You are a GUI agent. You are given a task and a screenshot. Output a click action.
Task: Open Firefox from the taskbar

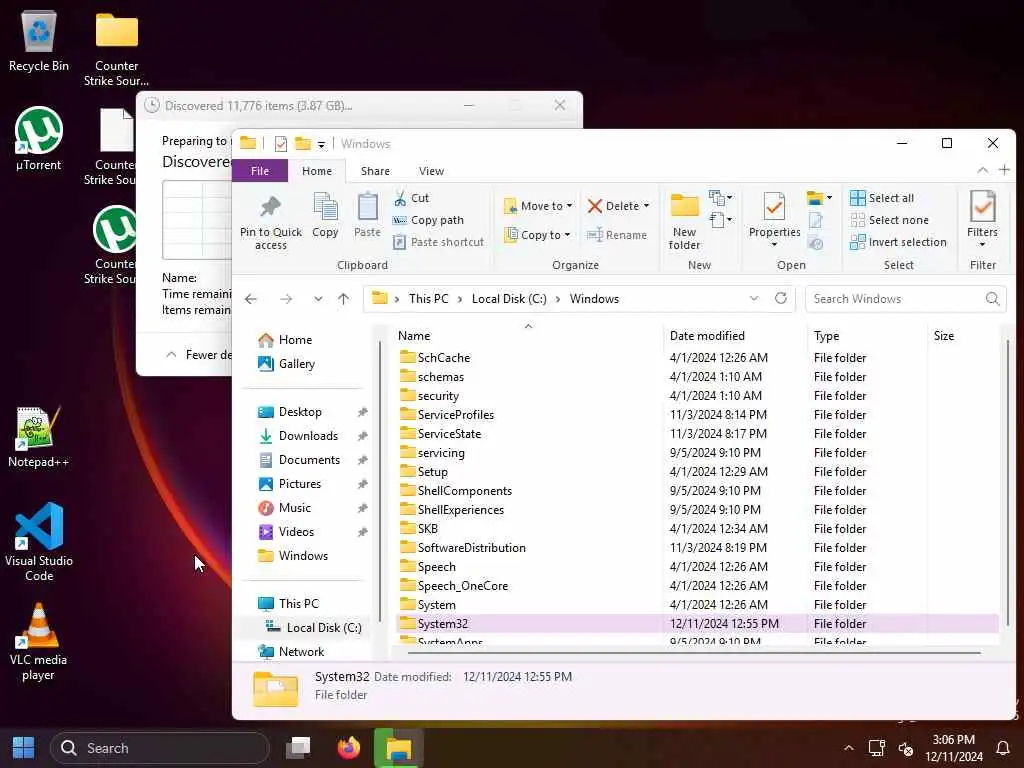point(349,748)
